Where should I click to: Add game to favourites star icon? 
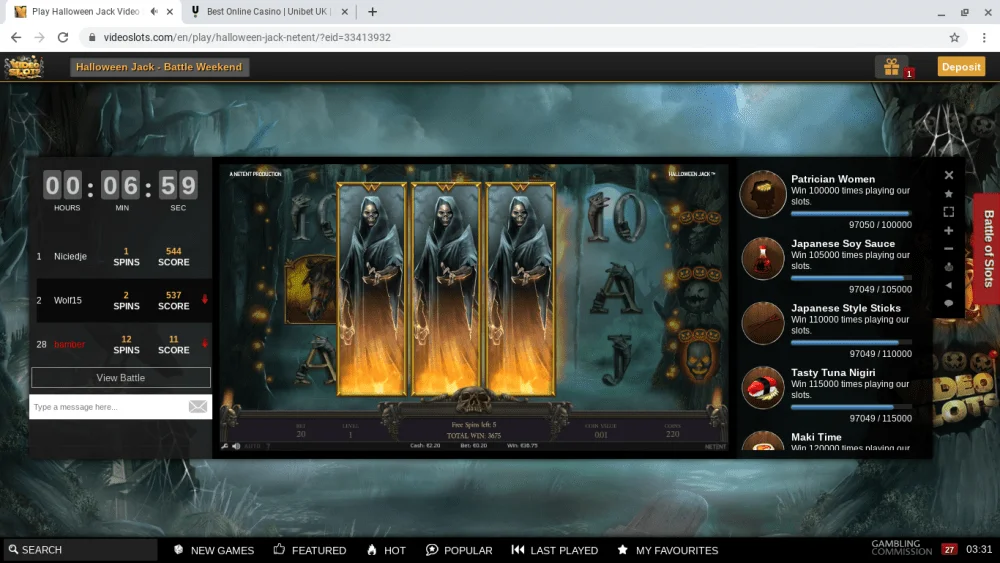(949, 194)
